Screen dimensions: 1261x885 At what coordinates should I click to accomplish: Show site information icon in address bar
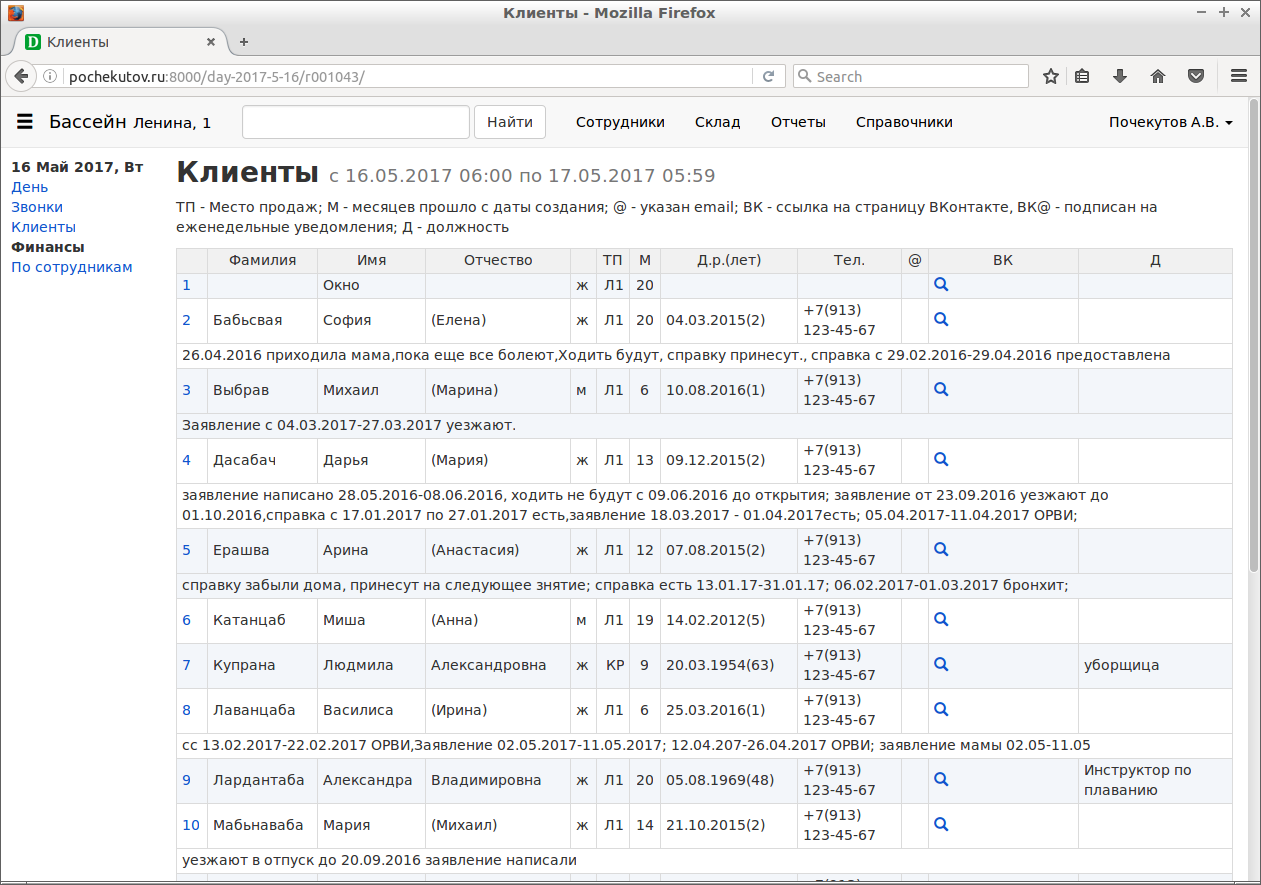(x=52, y=76)
